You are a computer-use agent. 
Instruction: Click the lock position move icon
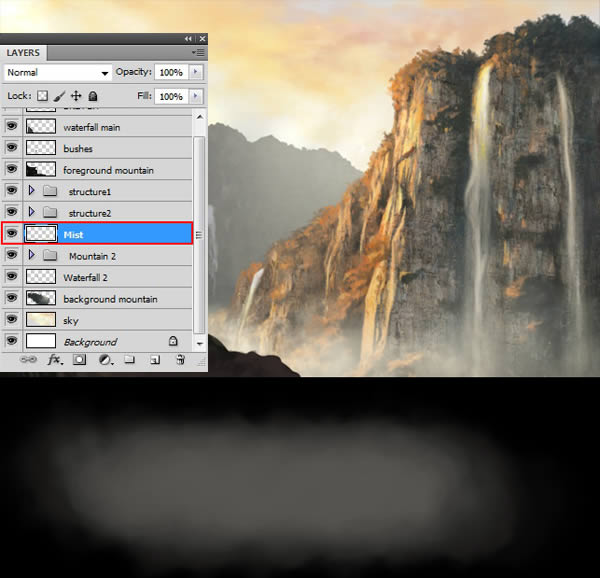point(76,96)
